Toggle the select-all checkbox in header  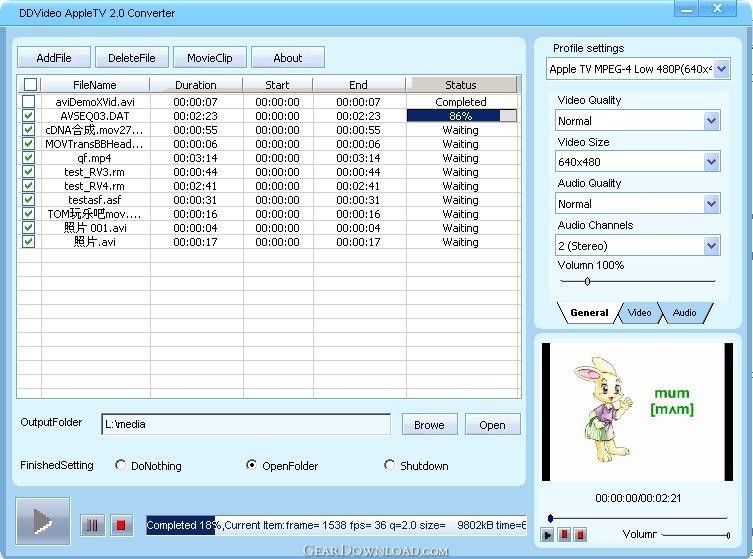tap(30, 85)
